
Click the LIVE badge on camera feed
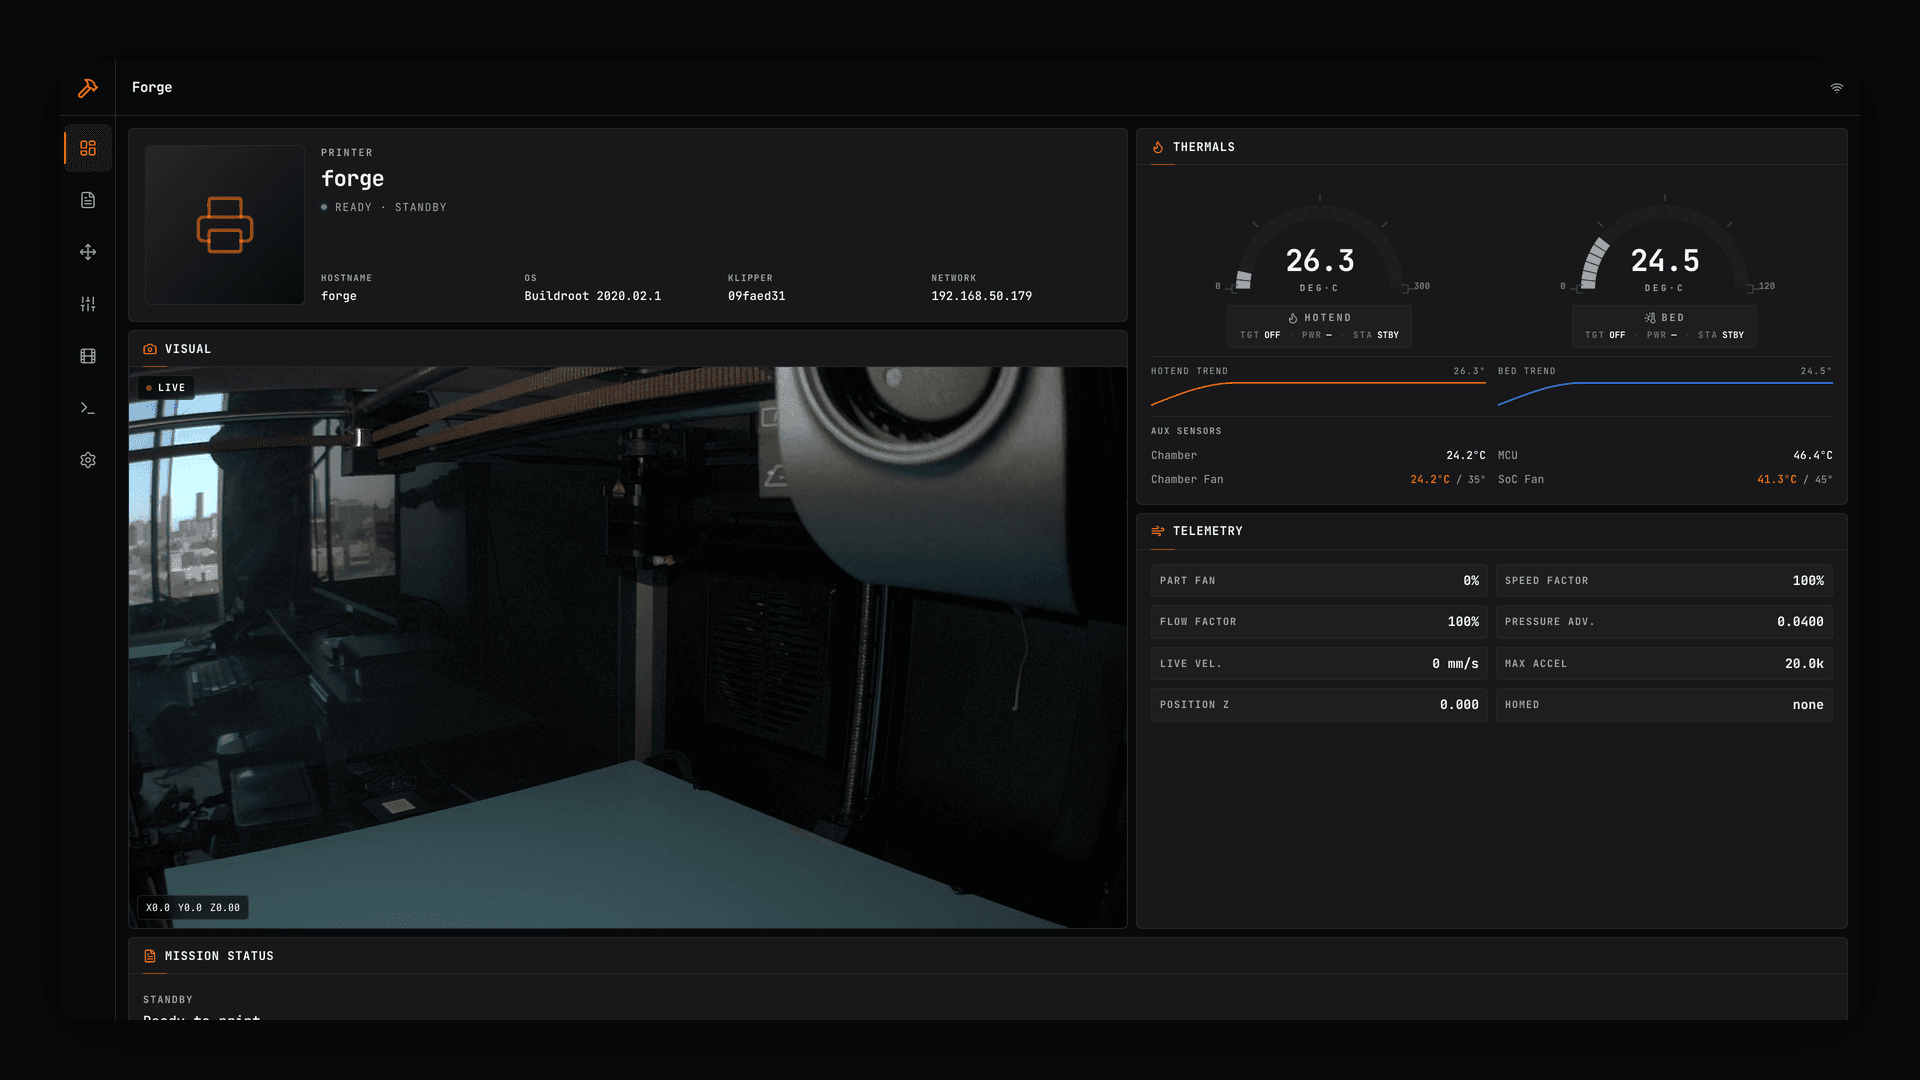tap(166, 388)
